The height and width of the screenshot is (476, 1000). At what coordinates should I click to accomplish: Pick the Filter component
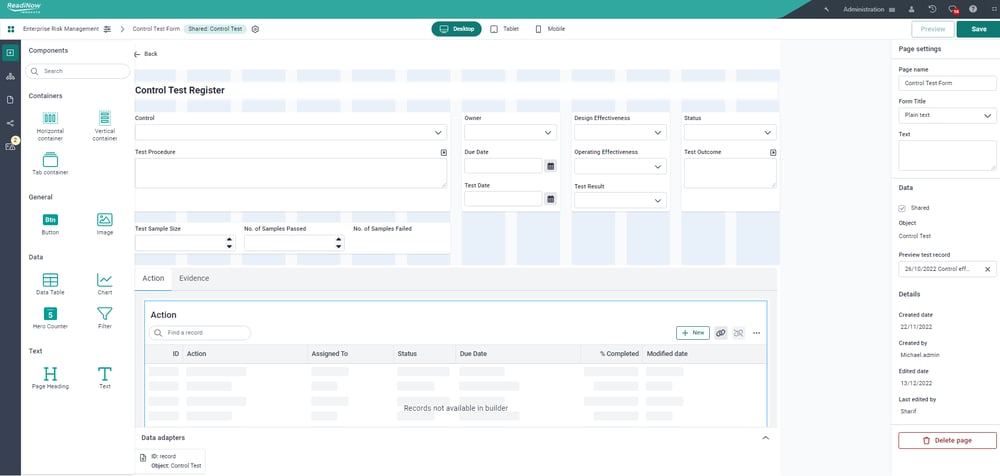(x=105, y=318)
